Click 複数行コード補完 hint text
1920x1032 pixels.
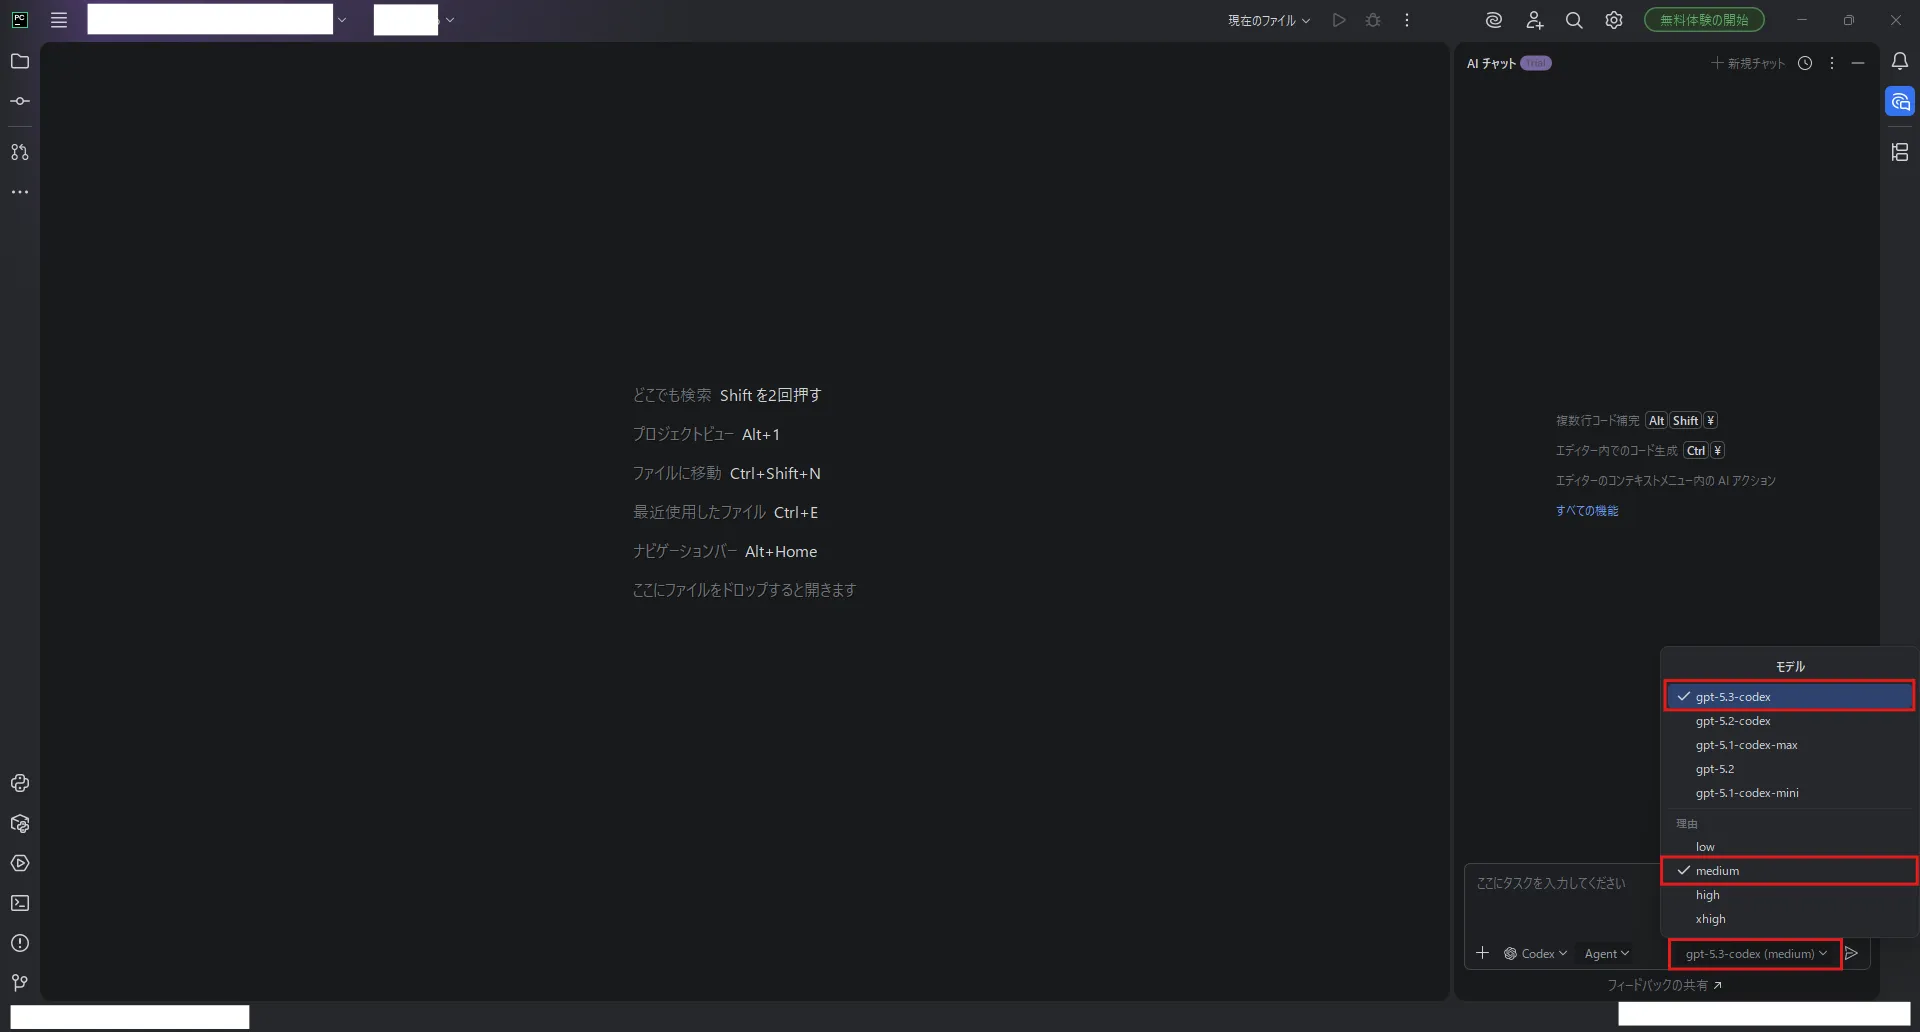point(1597,421)
